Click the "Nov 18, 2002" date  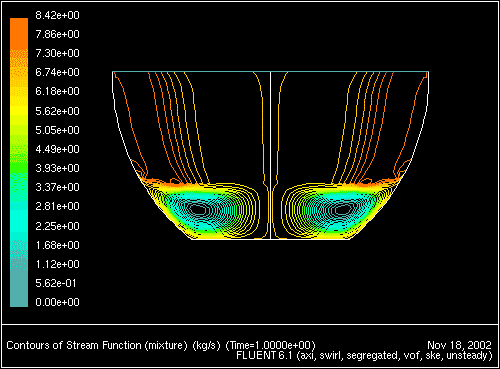point(459,345)
